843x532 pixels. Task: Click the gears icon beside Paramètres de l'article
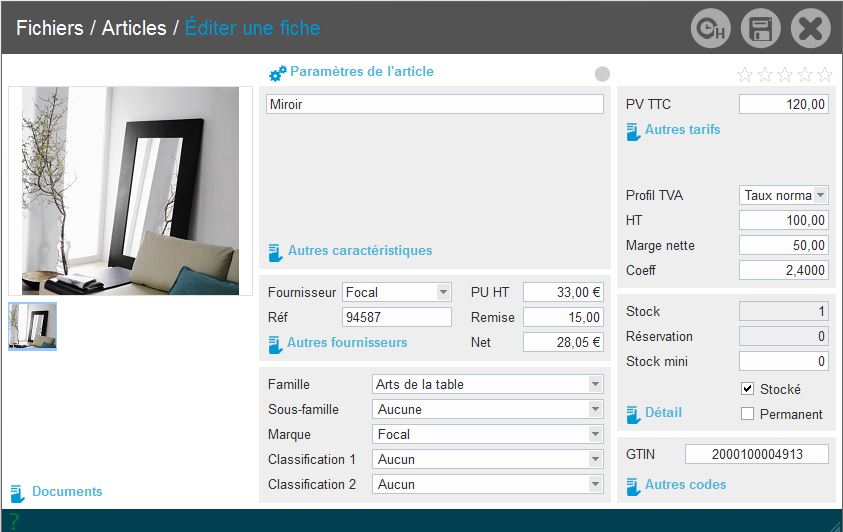click(x=277, y=73)
